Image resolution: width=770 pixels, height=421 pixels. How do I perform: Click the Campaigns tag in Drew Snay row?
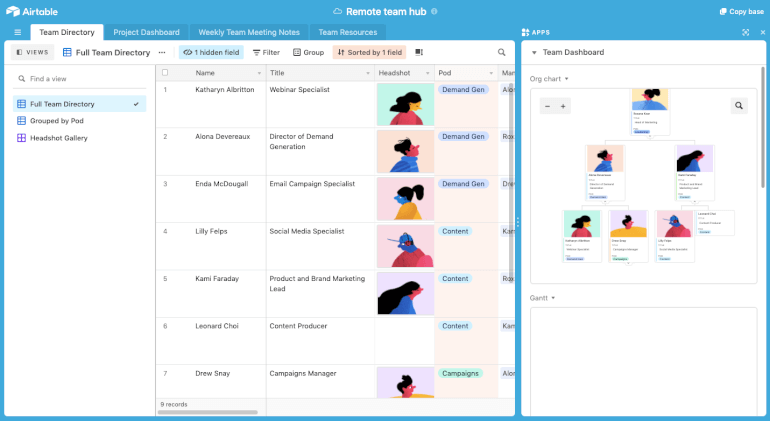460,373
